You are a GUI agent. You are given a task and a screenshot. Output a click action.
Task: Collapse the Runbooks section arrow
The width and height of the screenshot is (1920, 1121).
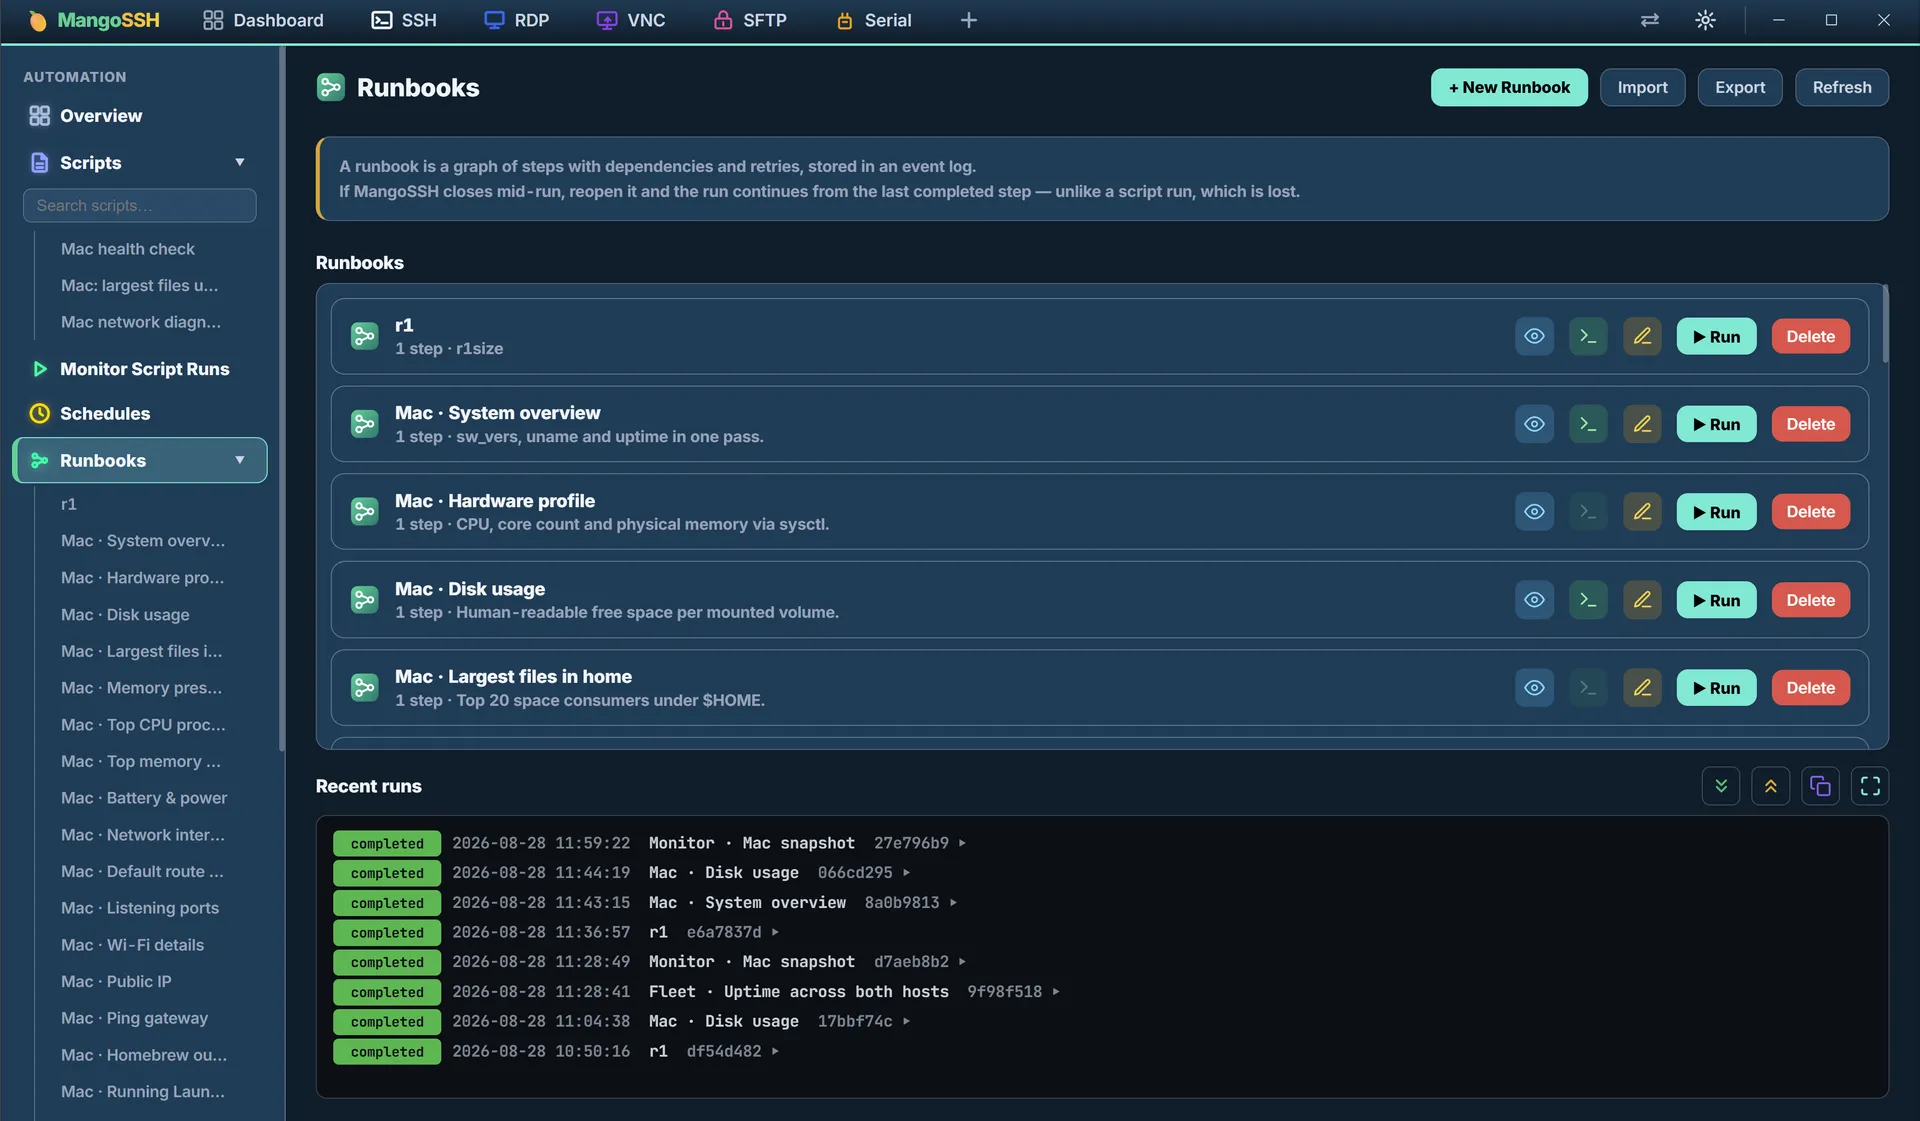[240, 460]
